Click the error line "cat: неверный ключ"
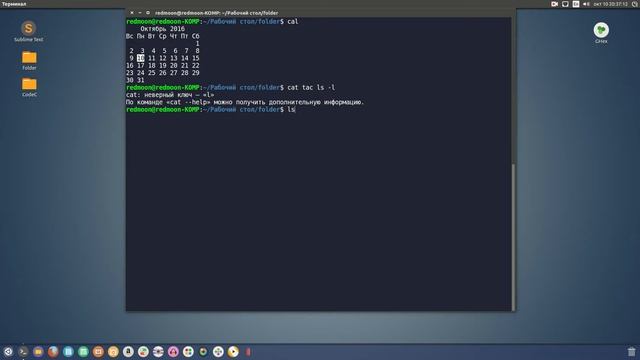 click(x=170, y=95)
